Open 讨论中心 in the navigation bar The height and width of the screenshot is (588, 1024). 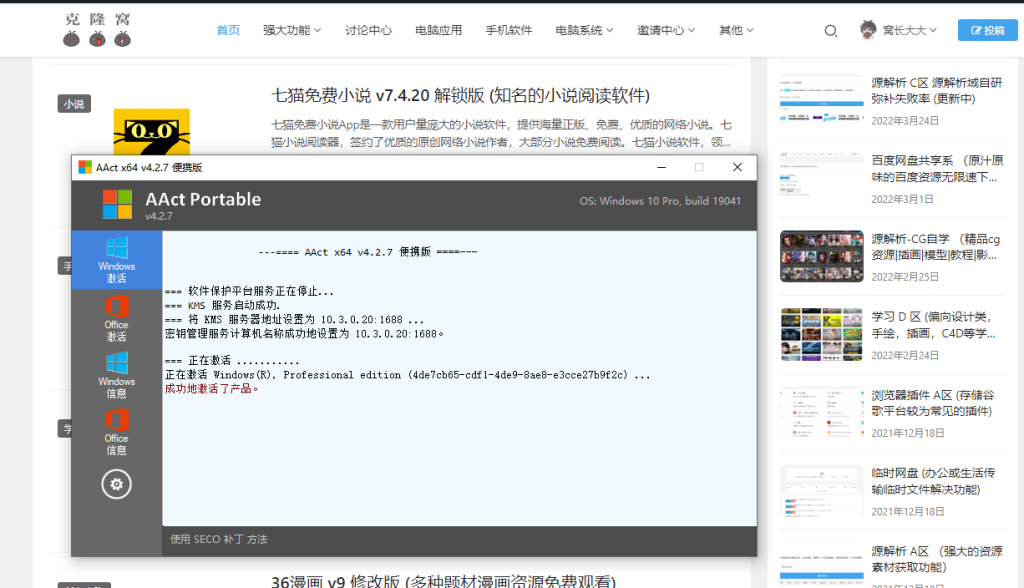click(368, 30)
